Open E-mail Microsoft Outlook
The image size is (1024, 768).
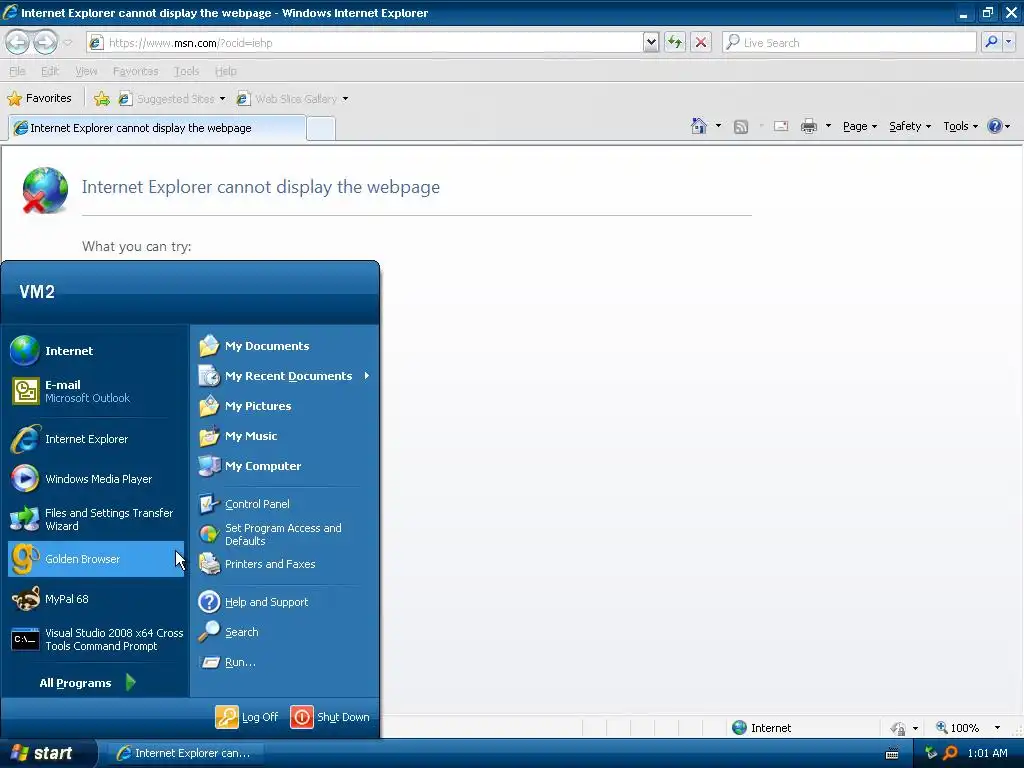(96, 391)
